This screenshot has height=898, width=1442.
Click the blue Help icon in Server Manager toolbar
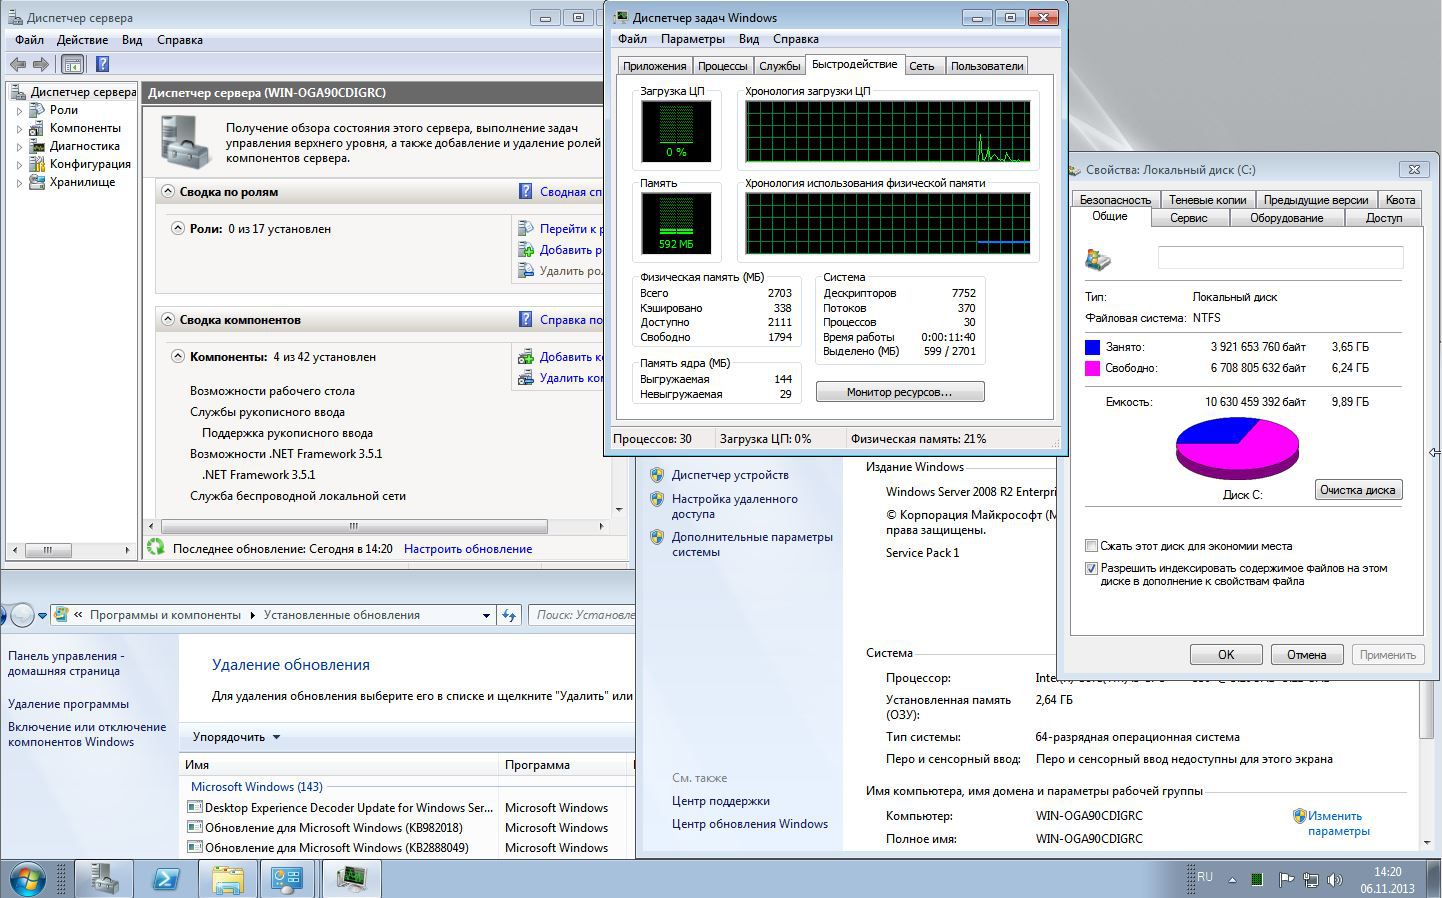tap(102, 64)
